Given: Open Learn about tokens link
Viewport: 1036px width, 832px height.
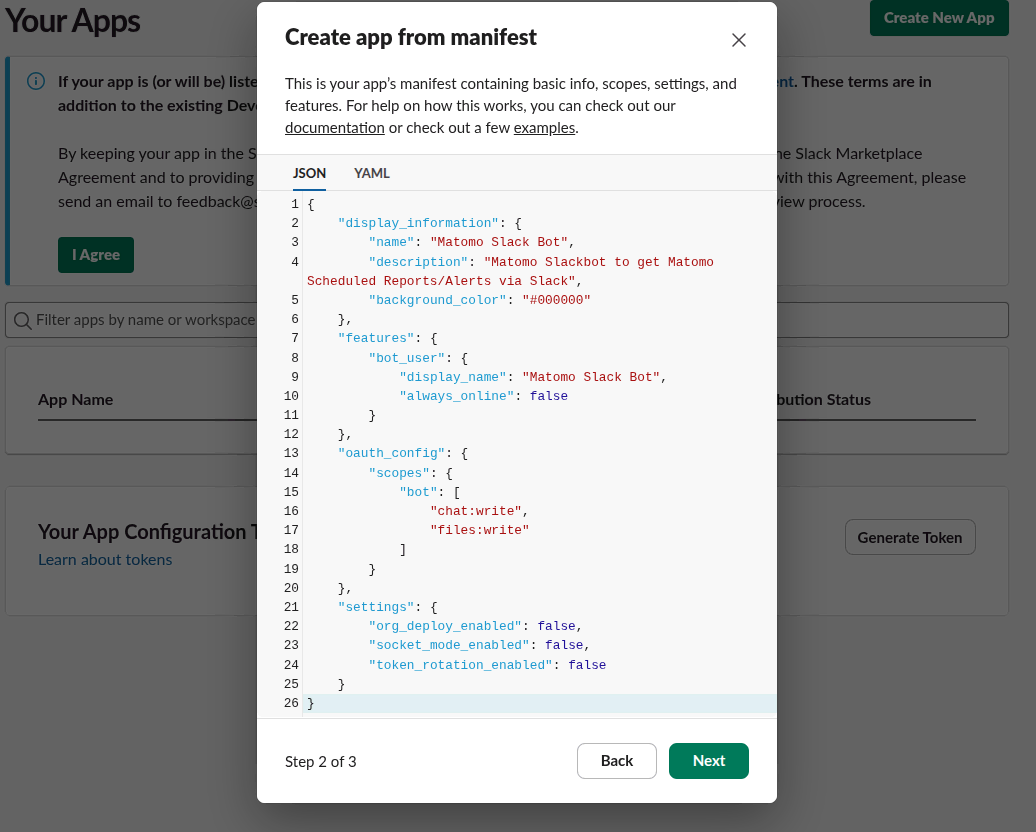Looking at the screenshot, I should [105, 560].
